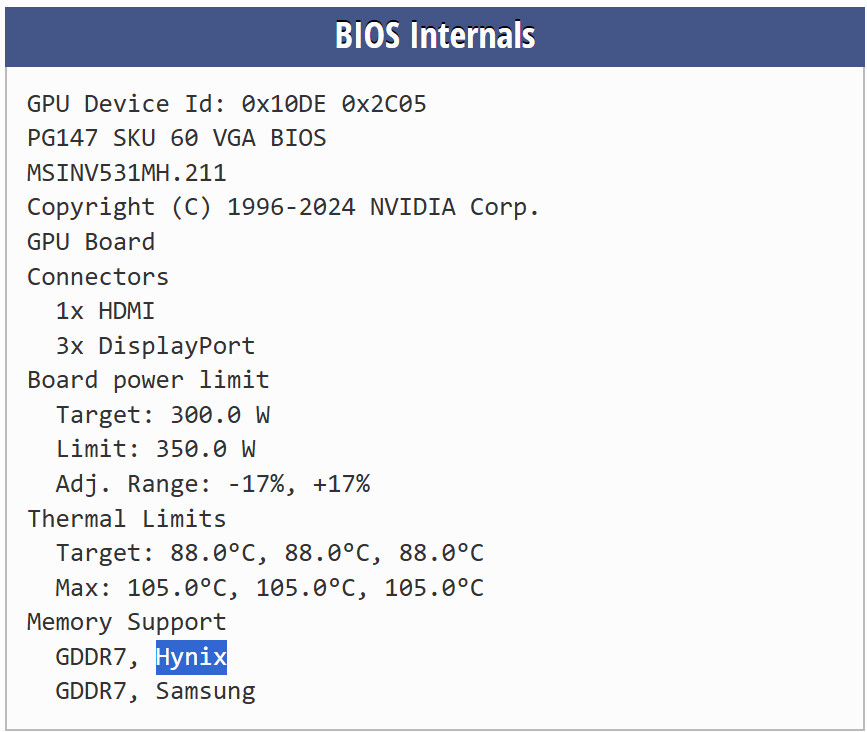Click the Memory Support heading

pyautogui.click(x=127, y=623)
